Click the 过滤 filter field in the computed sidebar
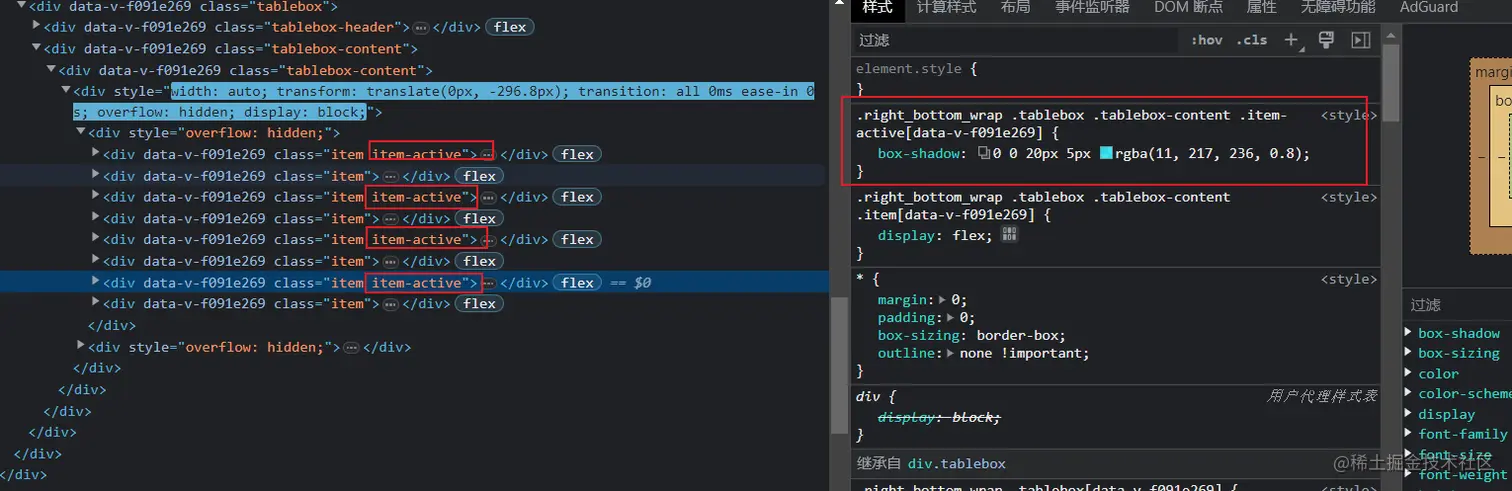The height and width of the screenshot is (491, 1512). (1459, 305)
